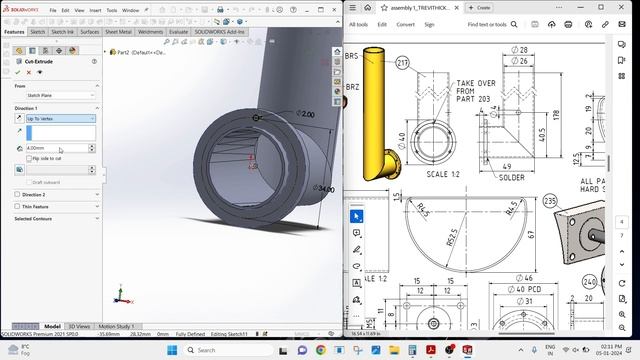
Task: Switch to Surfaces CommandManager tab
Action: pos(89,32)
